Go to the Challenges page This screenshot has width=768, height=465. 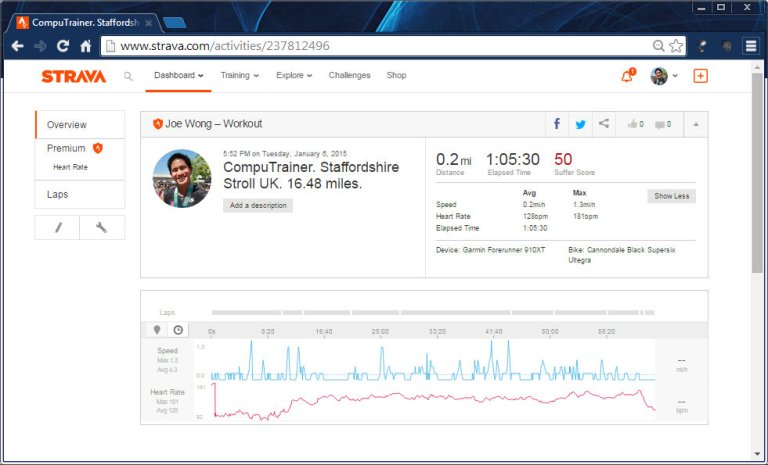click(349, 75)
